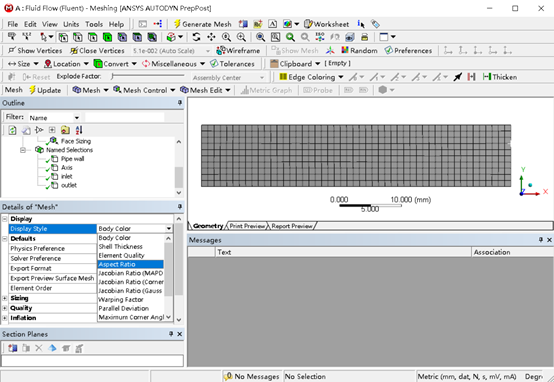Select the Pipe wall named selection

pos(72,159)
